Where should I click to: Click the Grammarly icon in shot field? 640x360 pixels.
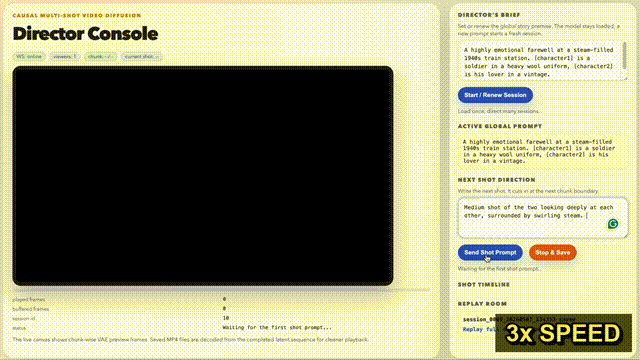click(613, 224)
